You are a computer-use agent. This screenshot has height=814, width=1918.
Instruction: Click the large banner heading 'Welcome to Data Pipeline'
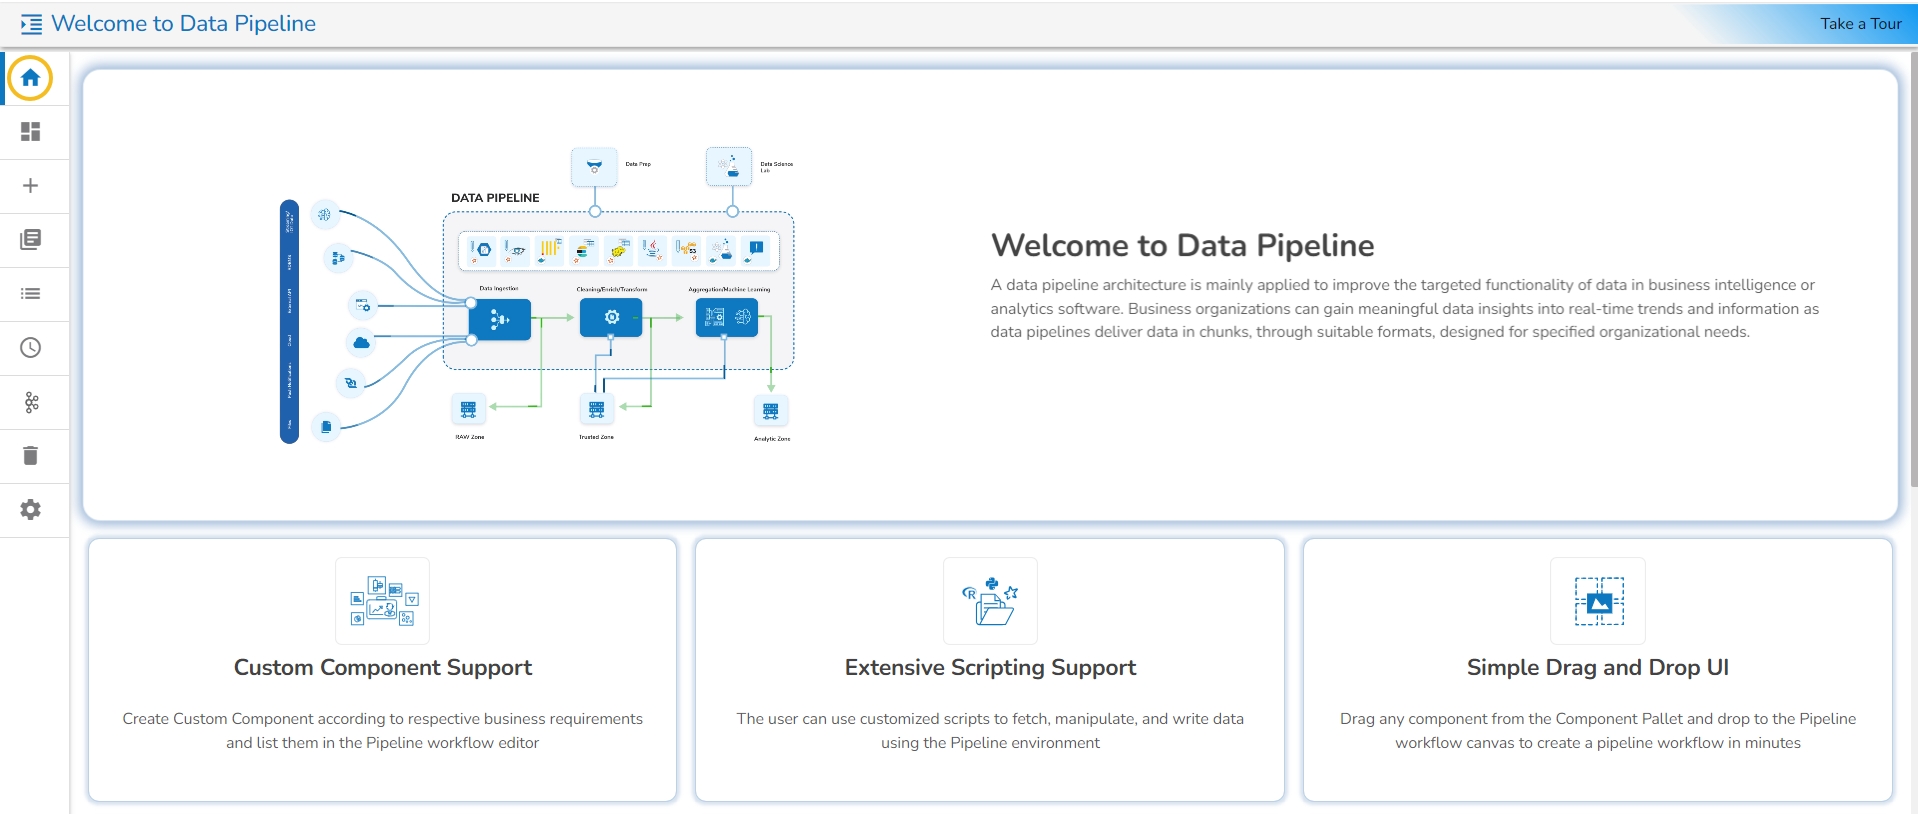click(x=1182, y=246)
